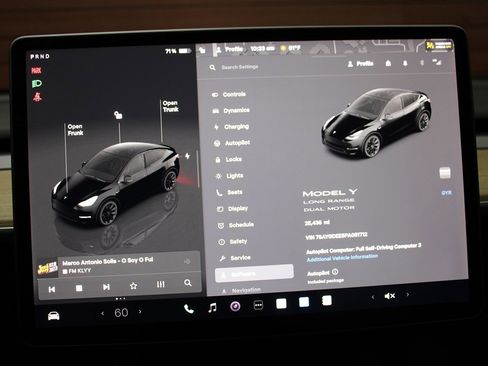The width and height of the screenshot is (488, 366).
Task: Tap the yellow badge at top-right corner
Action: click(439, 45)
